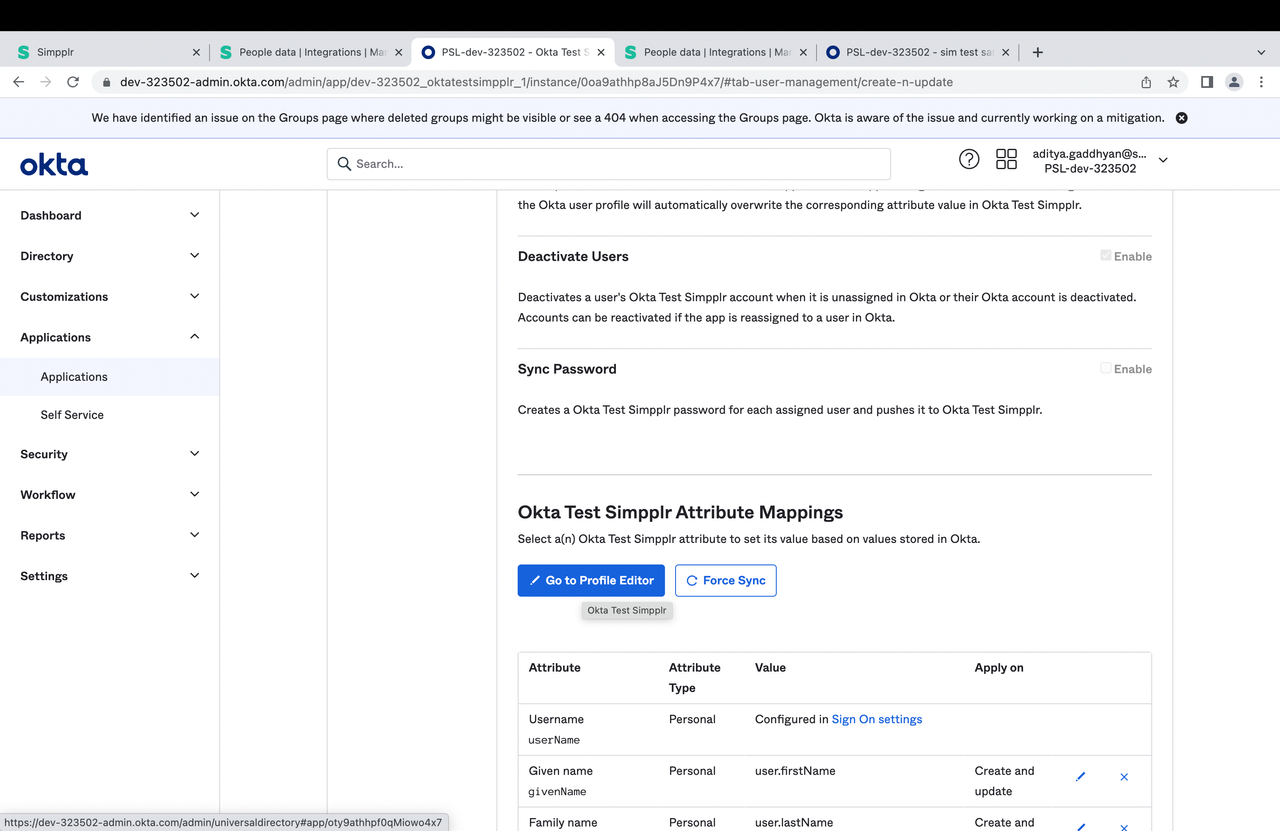Image resolution: width=1280 pixels, height=831 pixels.
Task: Open Search by clicking the magnifier icon
Action: (344, 163)
